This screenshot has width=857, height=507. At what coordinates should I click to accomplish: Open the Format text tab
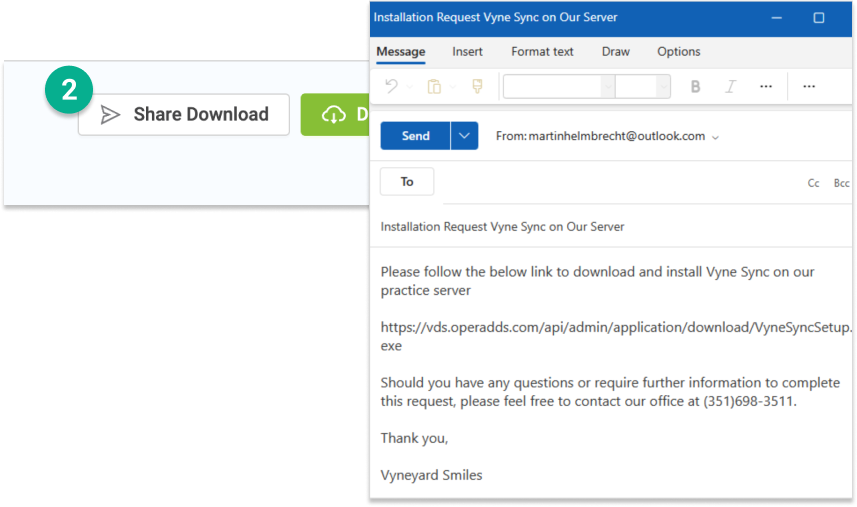[542, 52]
